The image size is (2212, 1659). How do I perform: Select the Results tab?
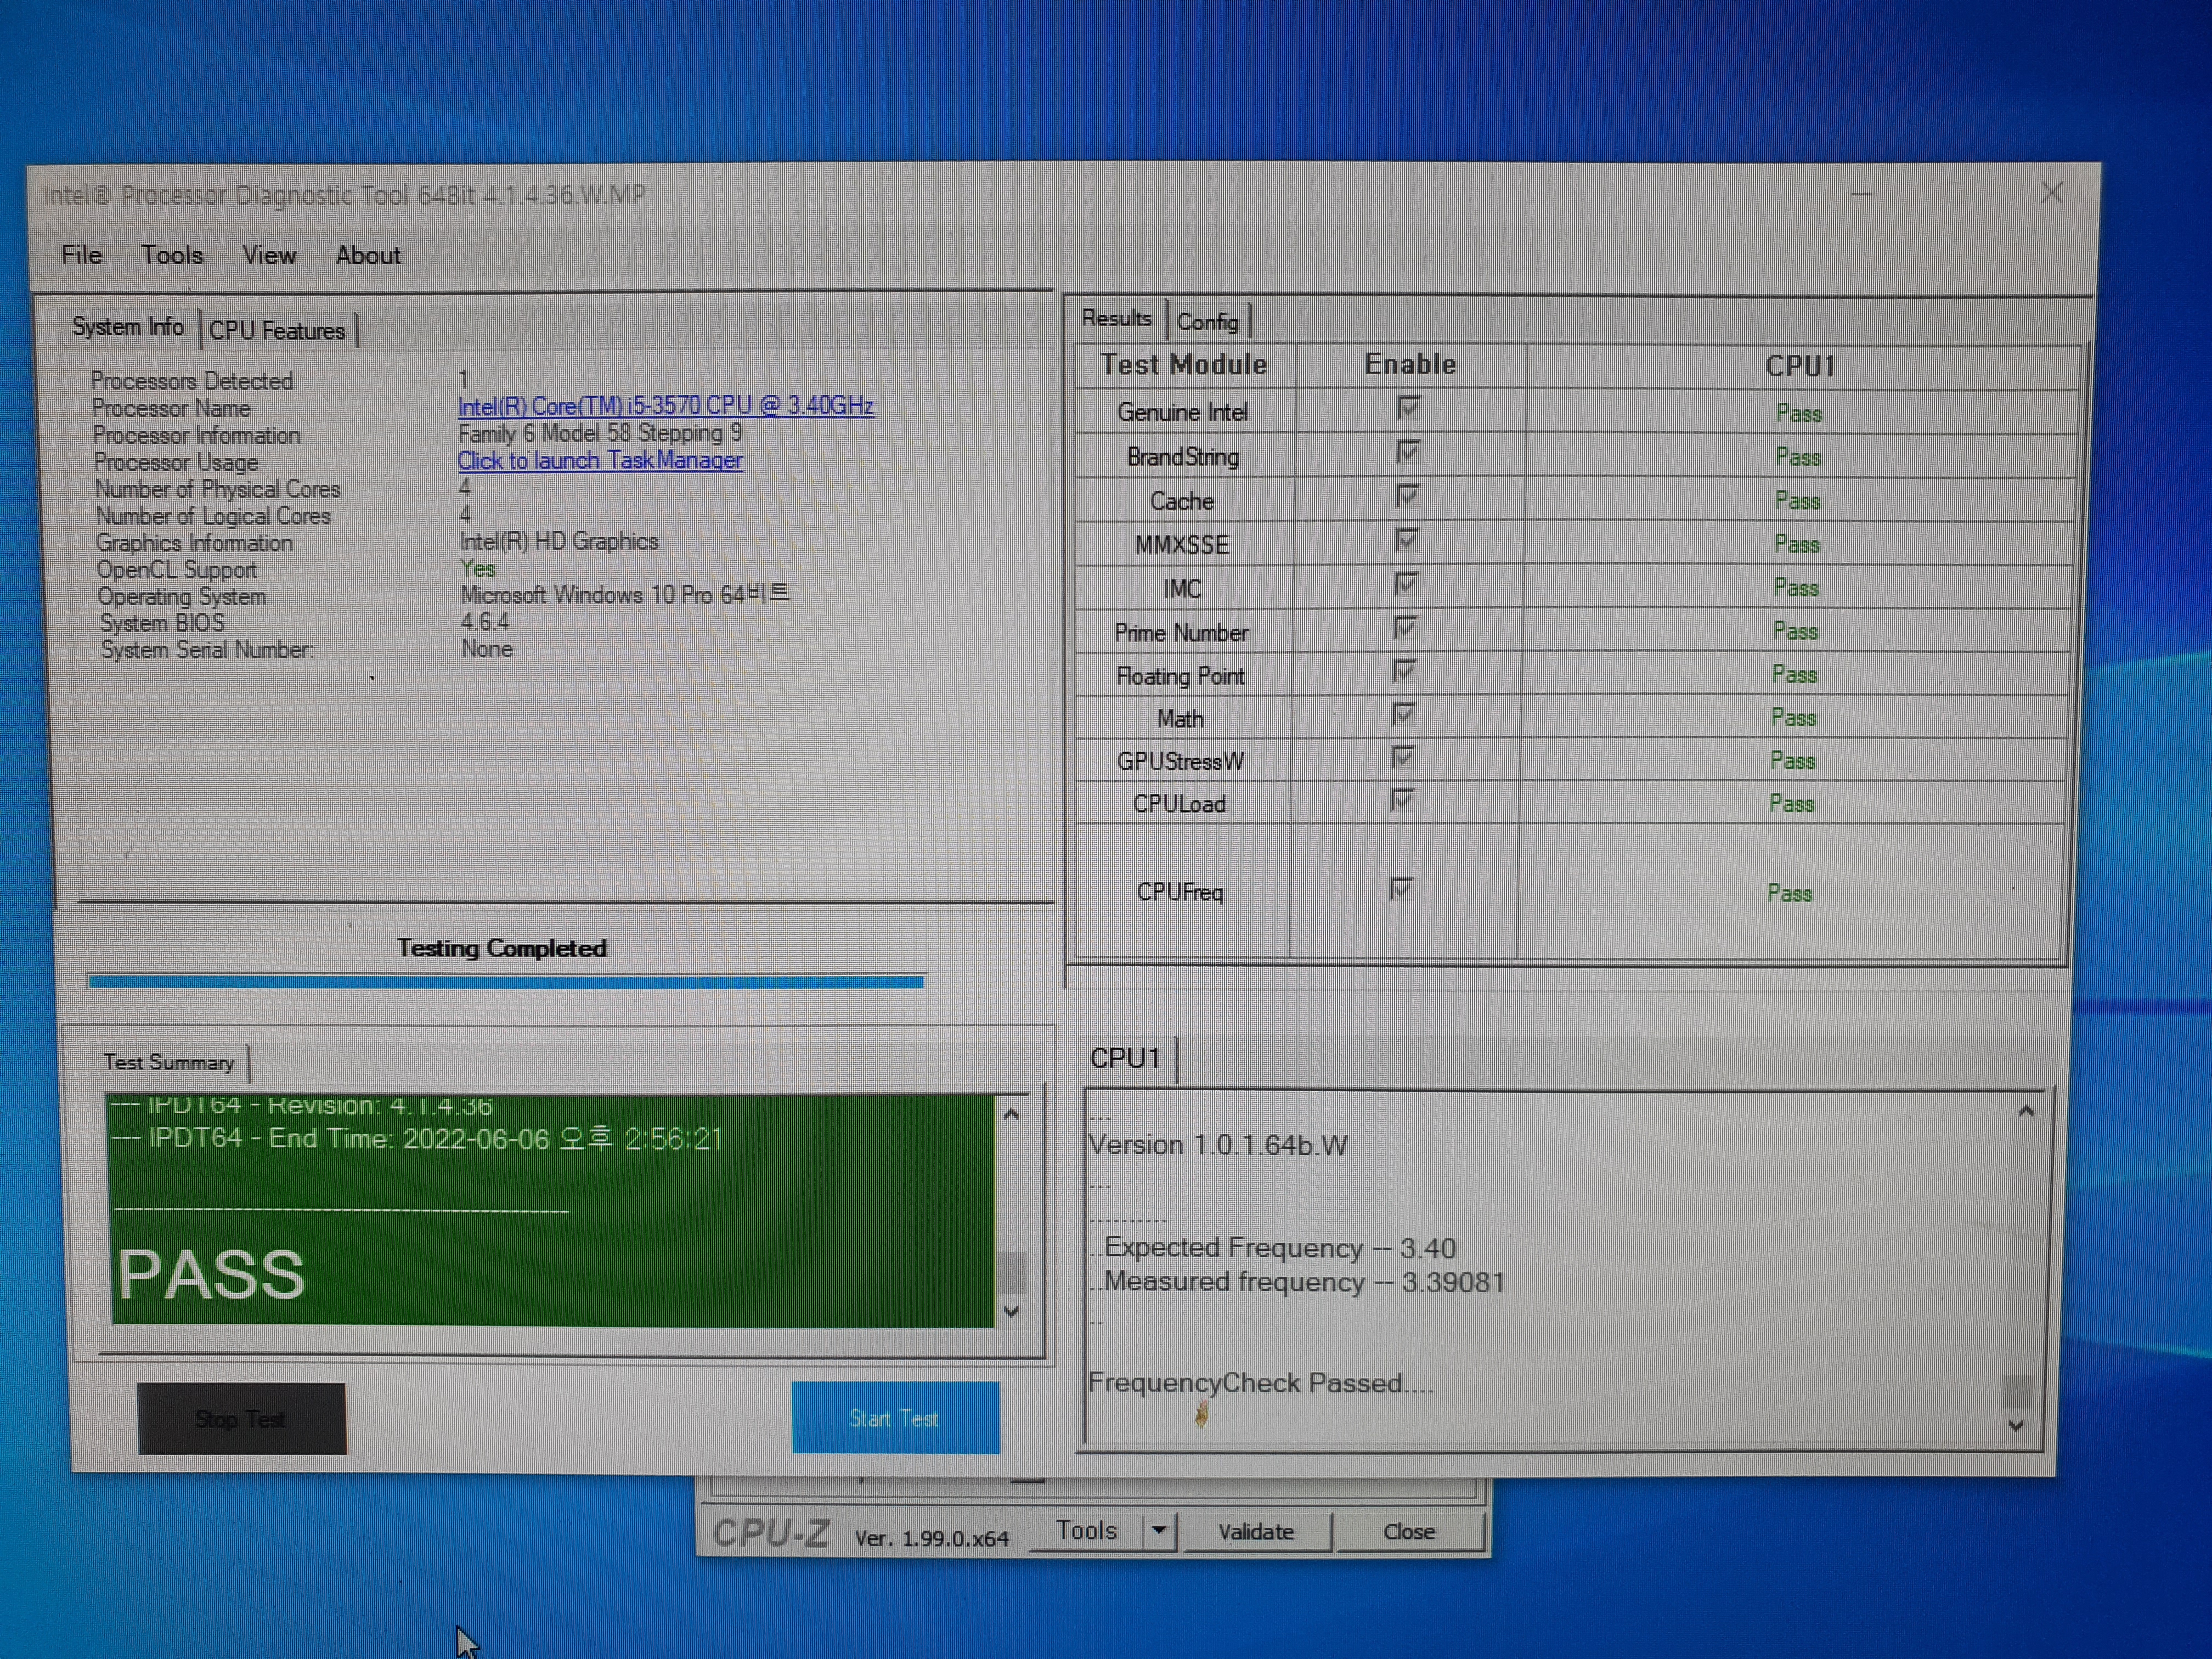pos(1116,318)
